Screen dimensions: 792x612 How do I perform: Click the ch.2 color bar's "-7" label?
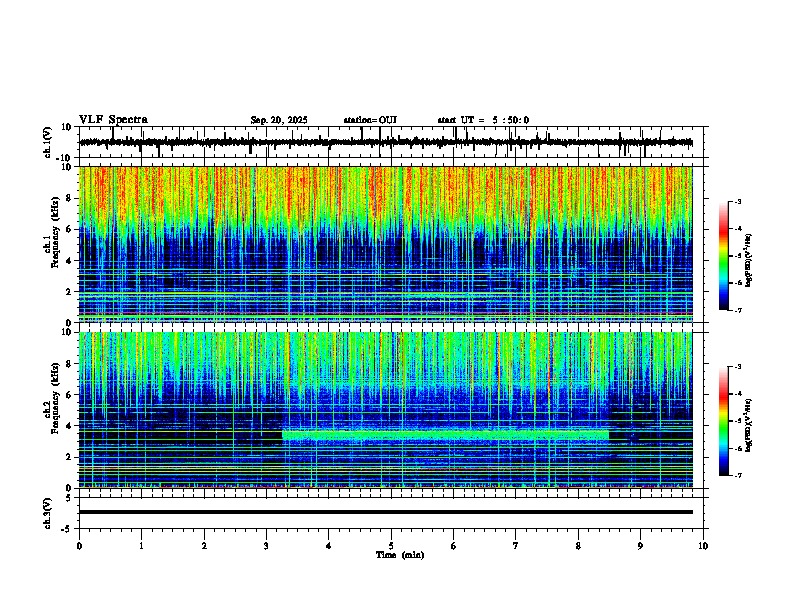737,476
